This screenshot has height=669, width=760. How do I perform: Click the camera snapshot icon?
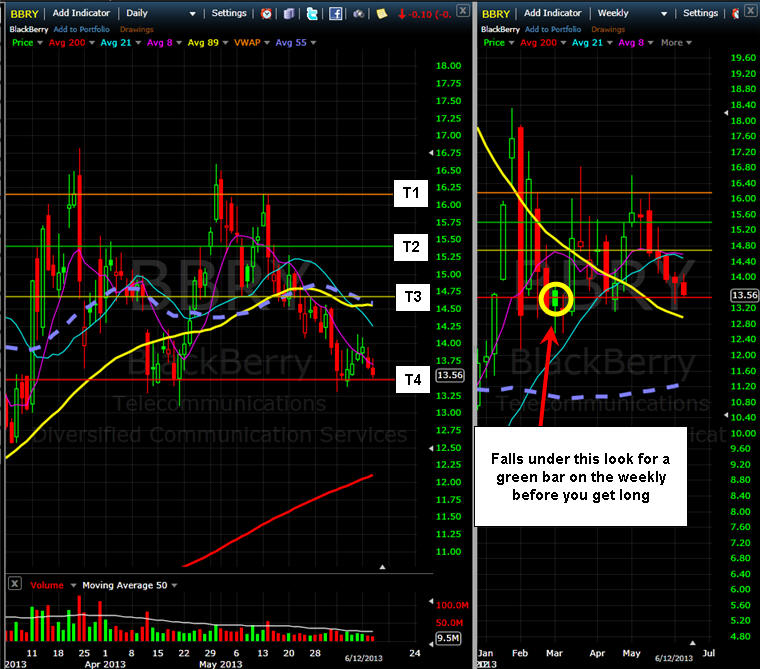[359, 13]
